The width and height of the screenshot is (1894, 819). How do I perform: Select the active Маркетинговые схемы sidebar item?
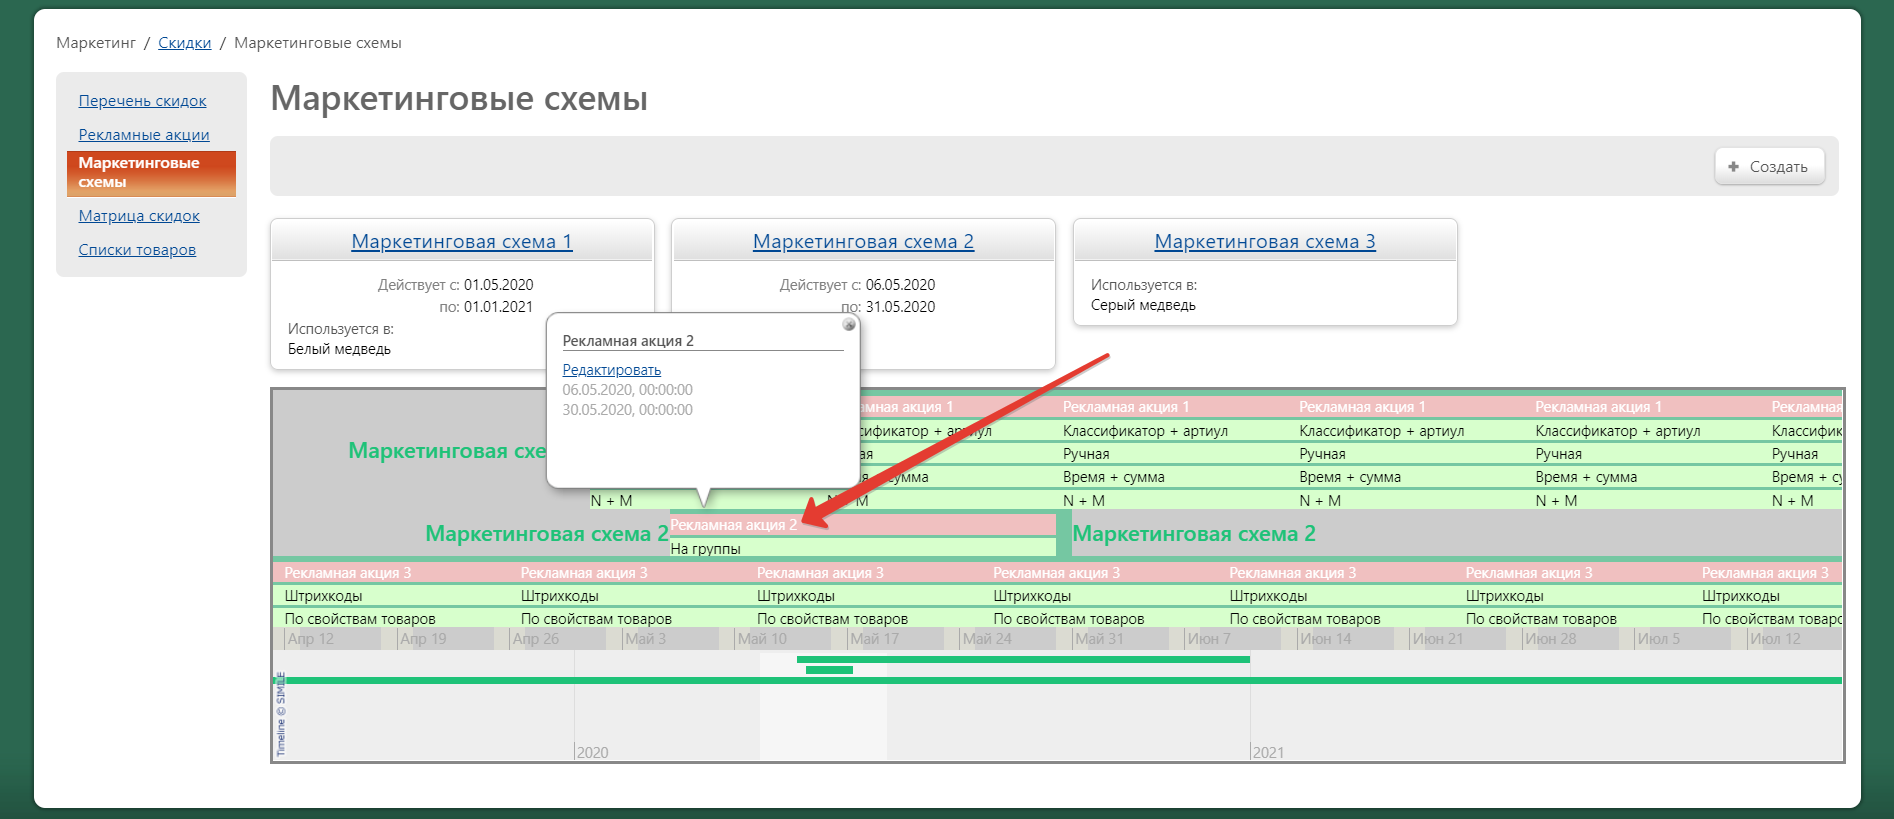point(151,173)
